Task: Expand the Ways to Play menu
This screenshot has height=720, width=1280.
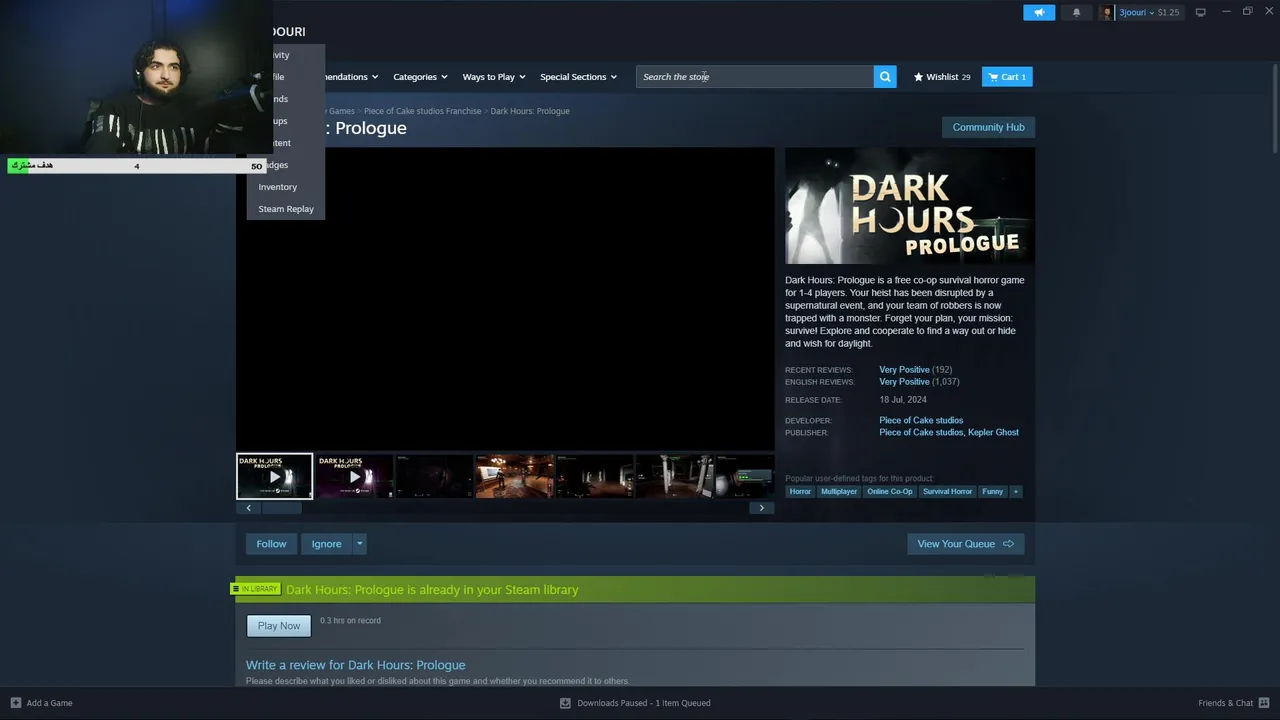Action: point(494,77)
